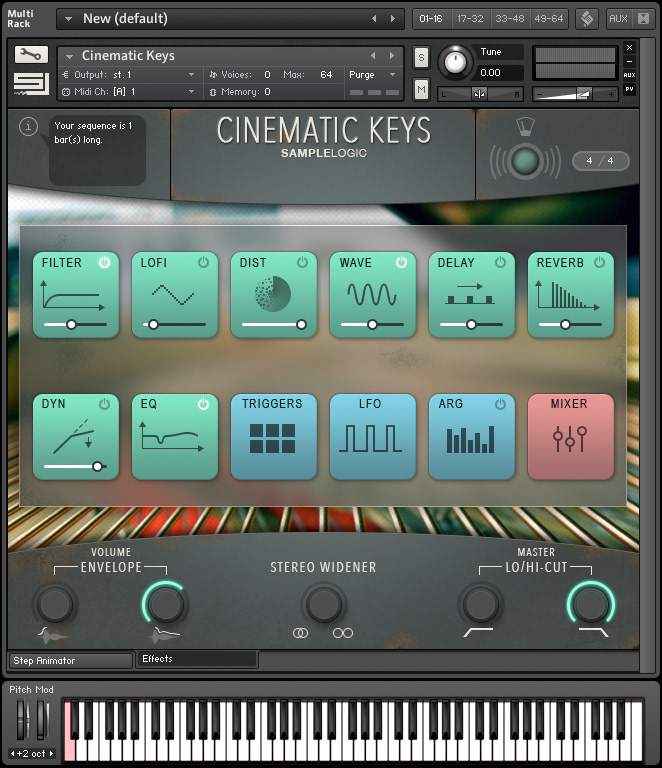
Task: Click the AUX button in header
Action: click(618, 19)
